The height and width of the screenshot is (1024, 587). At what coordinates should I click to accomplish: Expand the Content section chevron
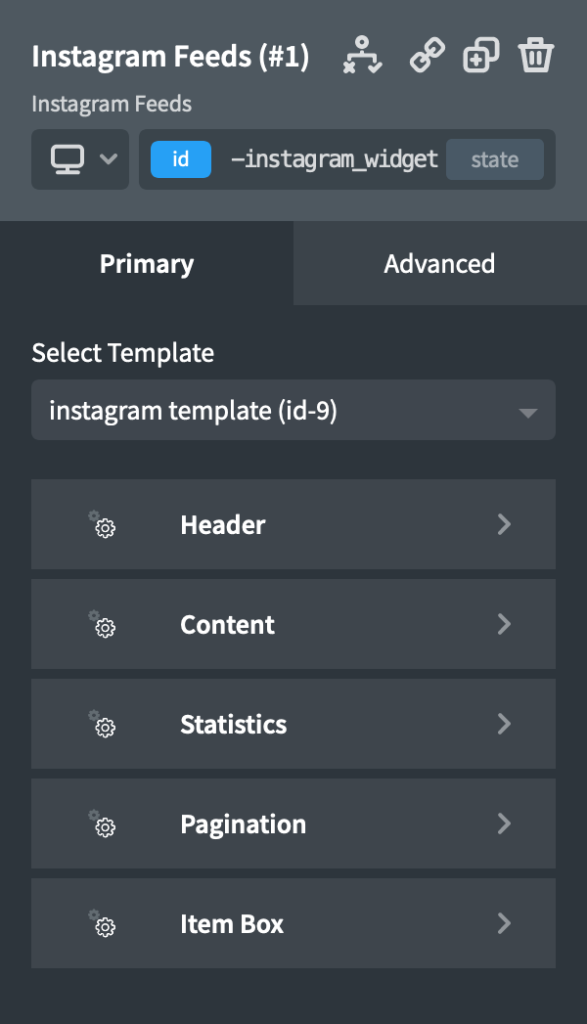[x=504, y=624]
